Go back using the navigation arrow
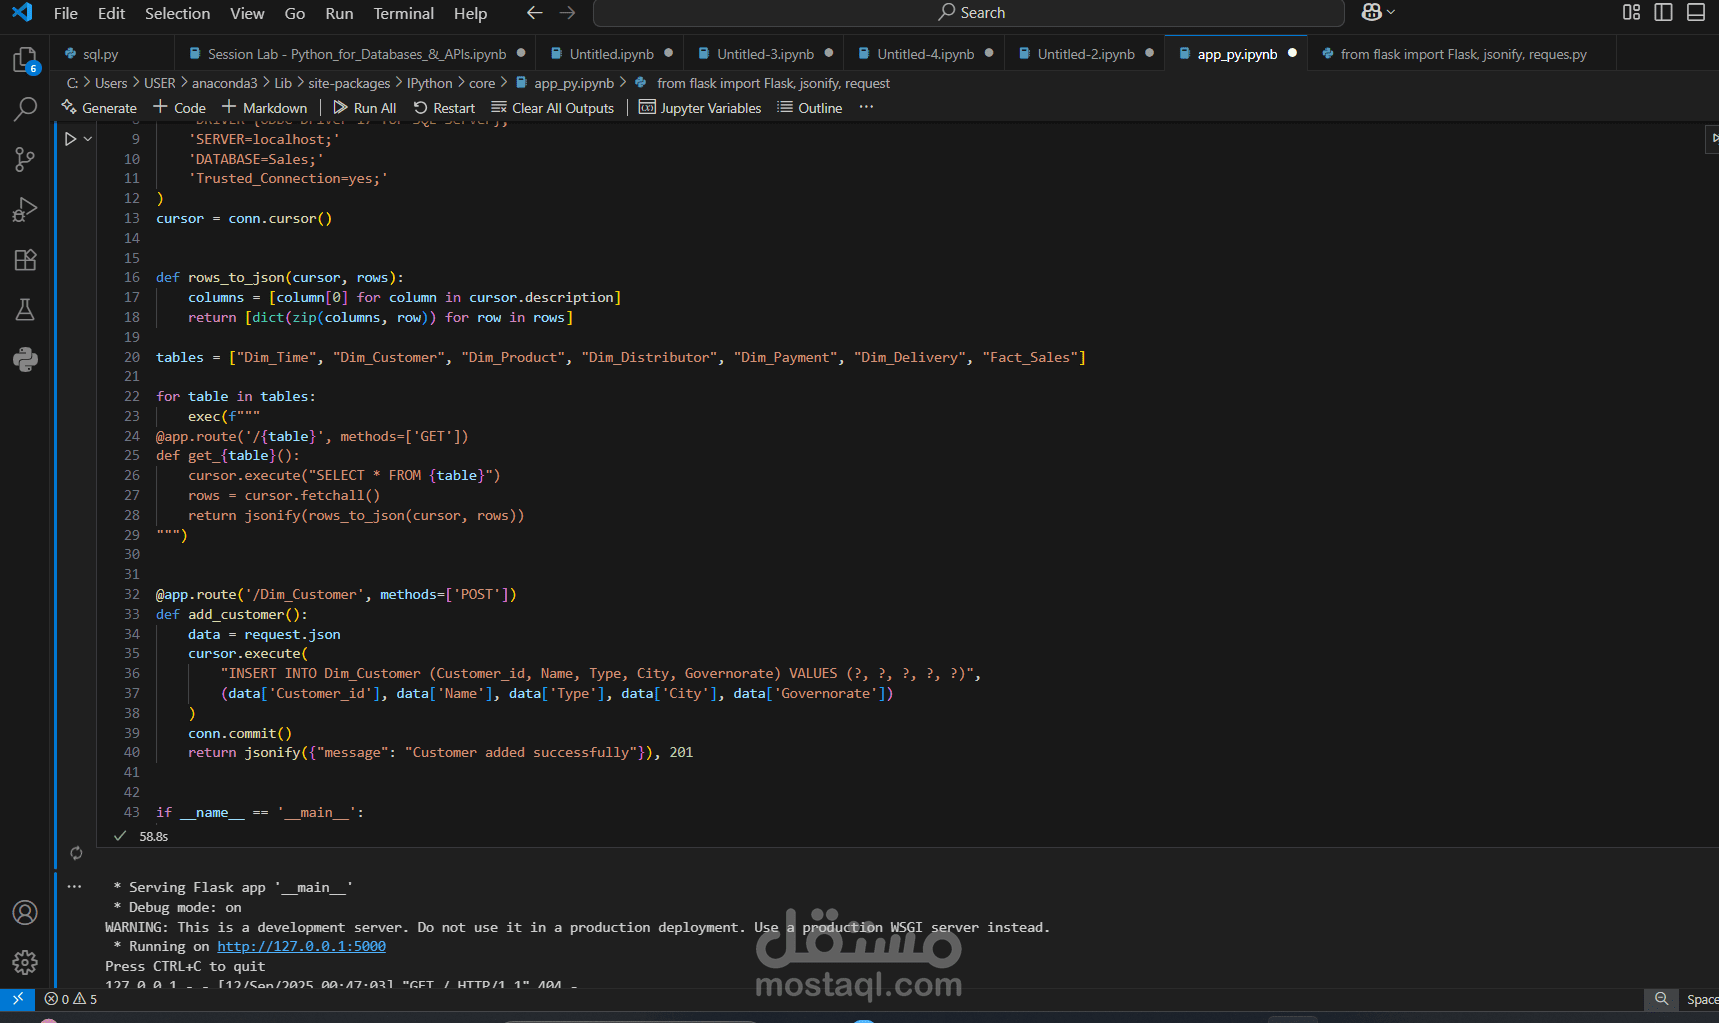Viewport: 1719px width, 1023px height. 535,13
